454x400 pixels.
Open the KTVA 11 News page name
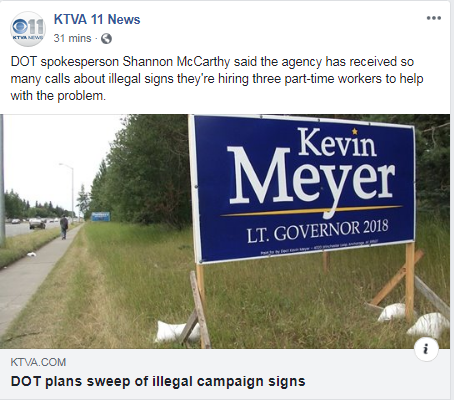point(97,19)
